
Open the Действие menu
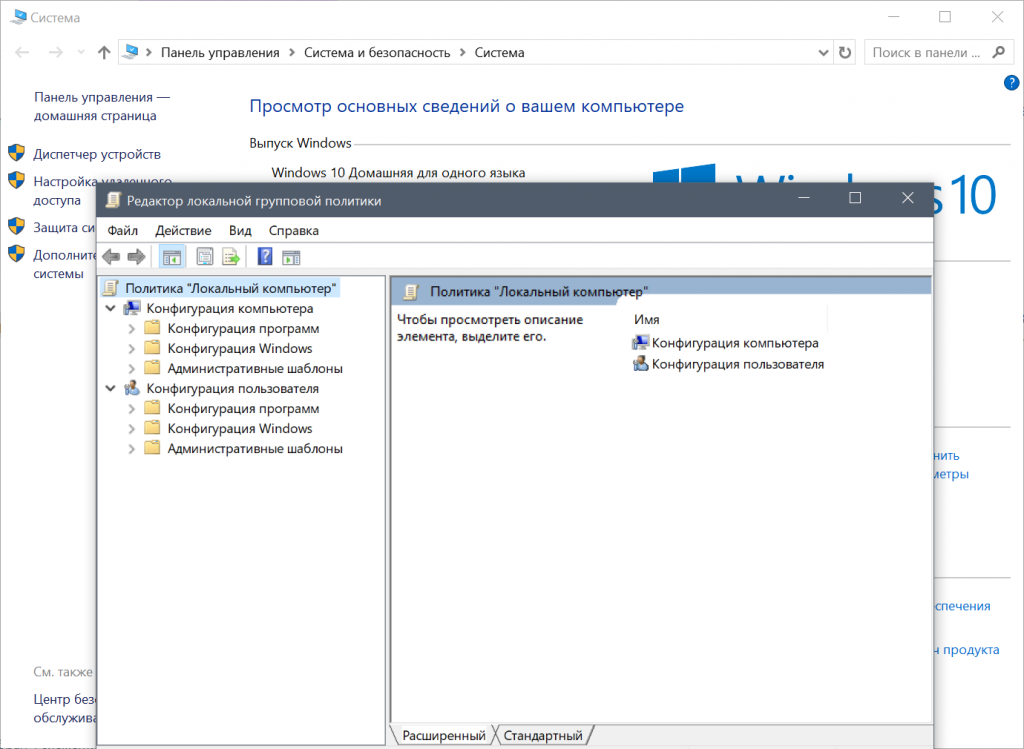tap(183, 230)
